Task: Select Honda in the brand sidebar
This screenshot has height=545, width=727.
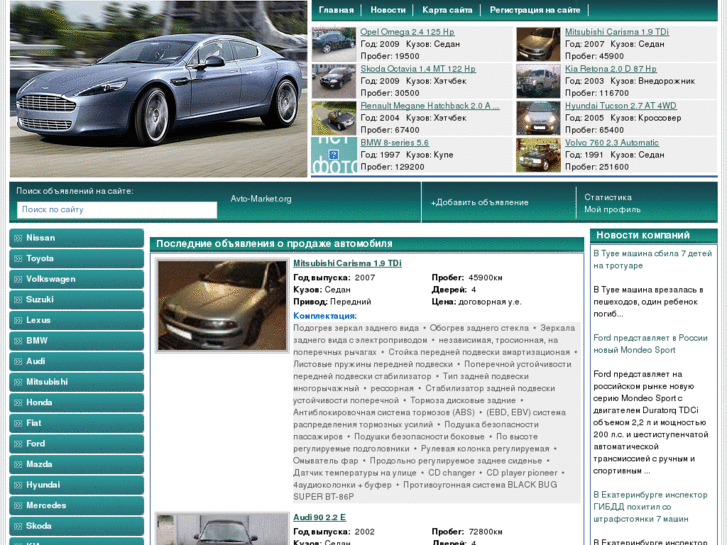Action: click(77, 403)
